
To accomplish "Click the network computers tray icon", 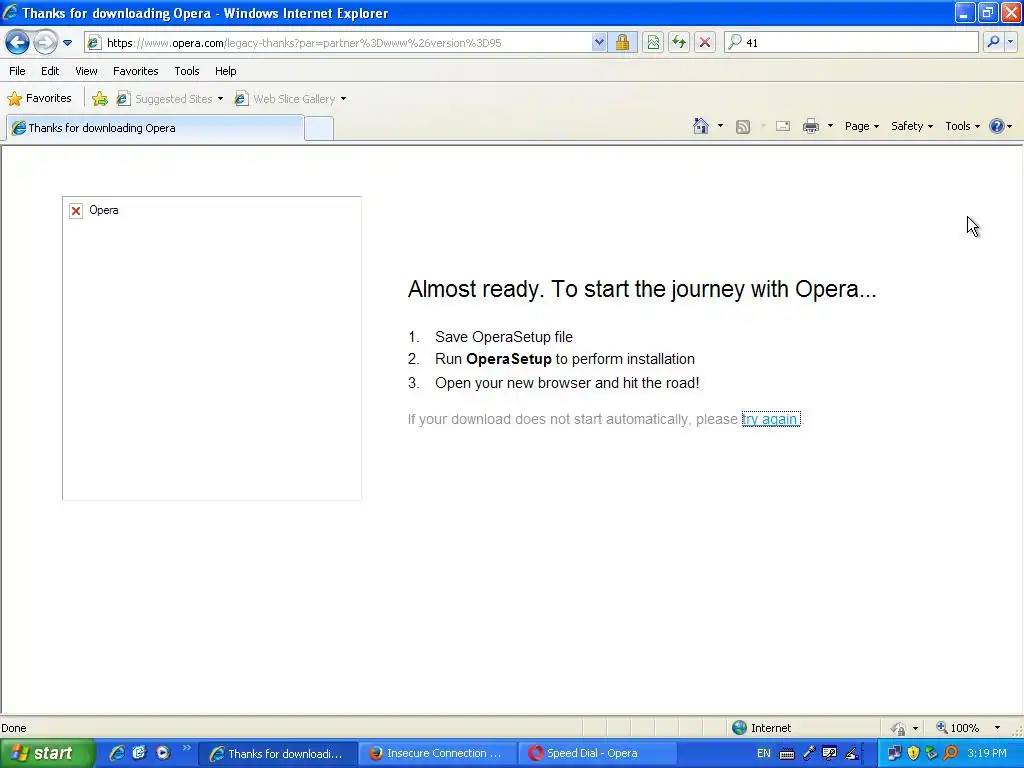I will point(894,753).
